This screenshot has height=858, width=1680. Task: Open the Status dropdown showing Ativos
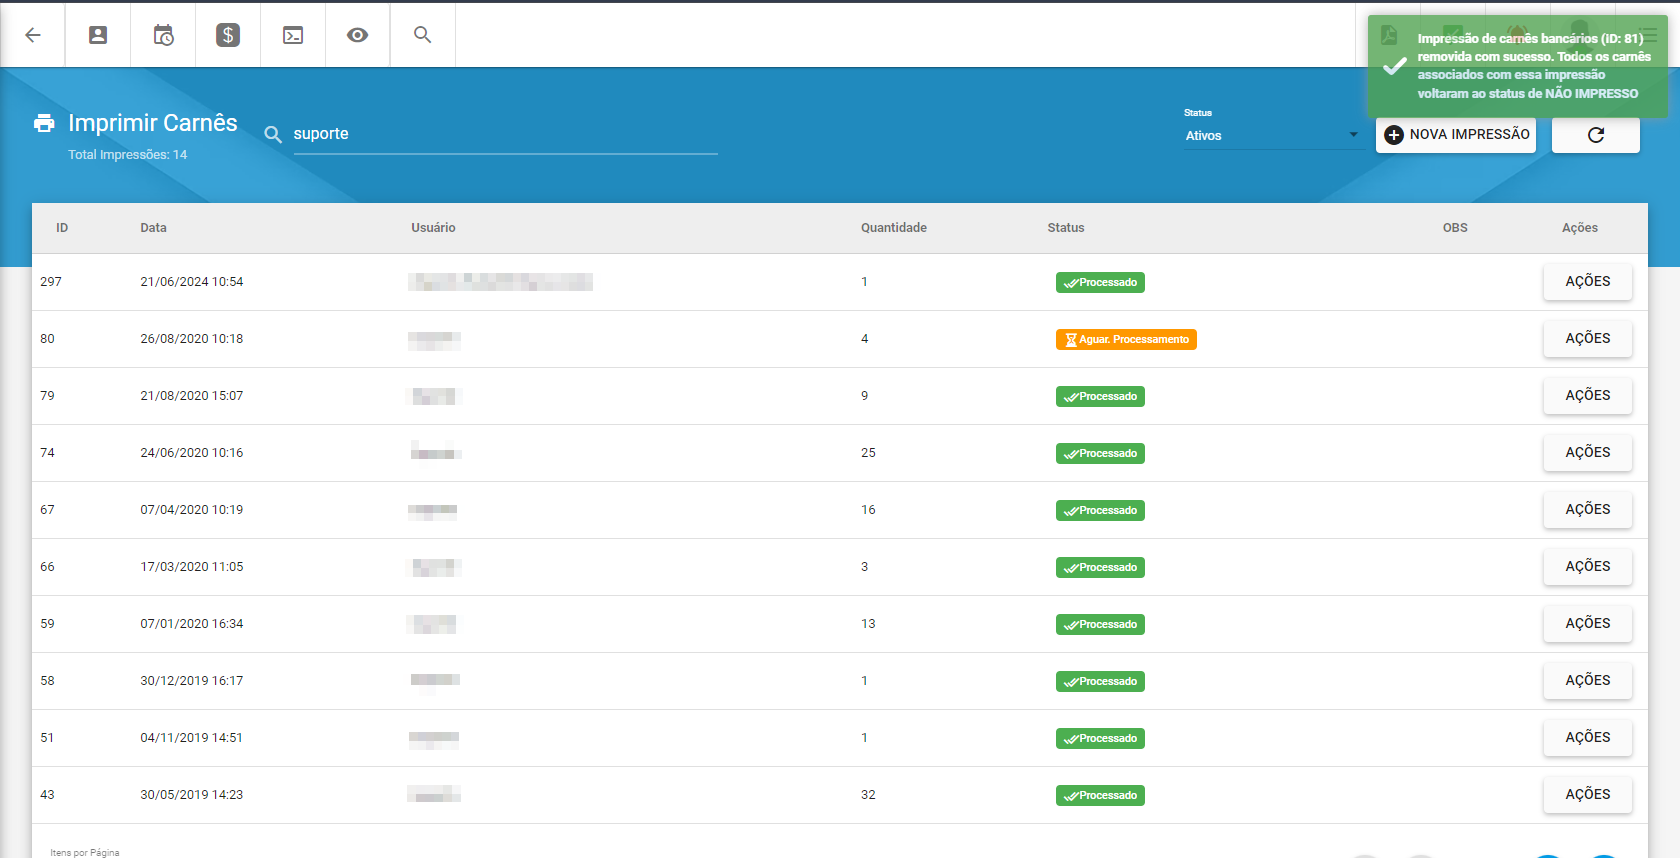[x=1271, y=135]
